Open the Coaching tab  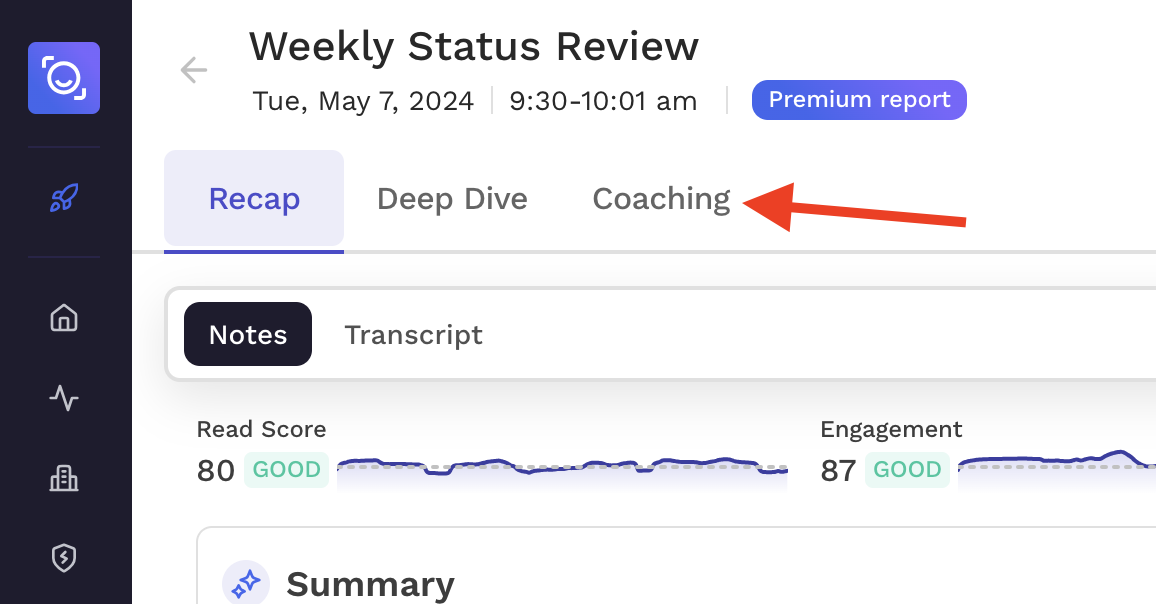tap(661, 199)
